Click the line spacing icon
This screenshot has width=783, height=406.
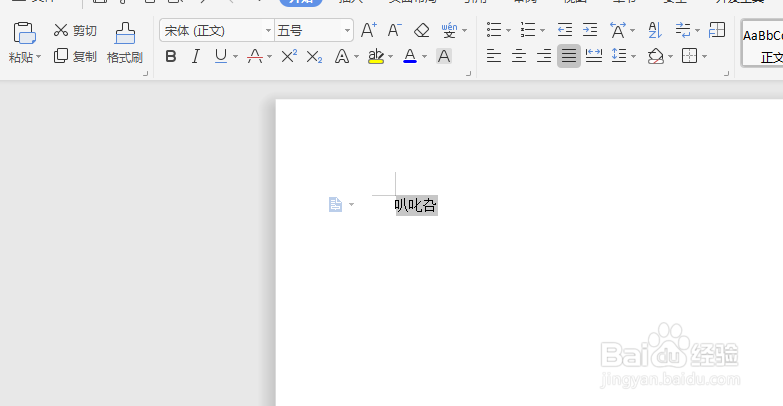point(619,56)
